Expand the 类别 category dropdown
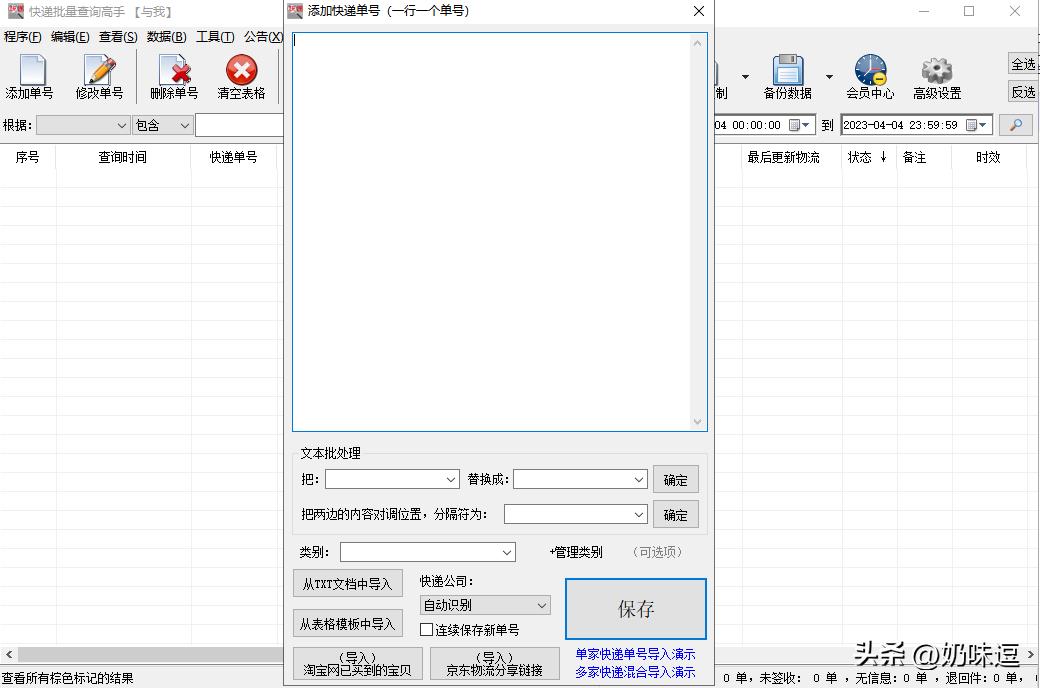 (428, 551)
